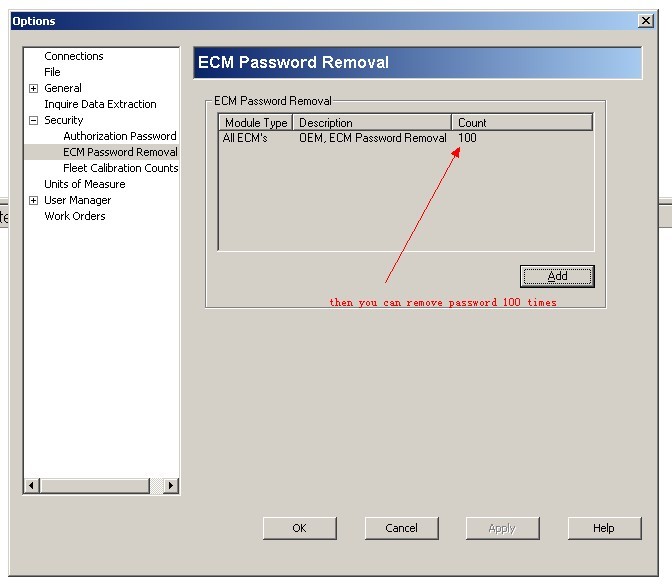This screenshot has width=672, height=586.
Task: Open Help for this dialog
Action: pyautogui.click(x=603, y=528)
